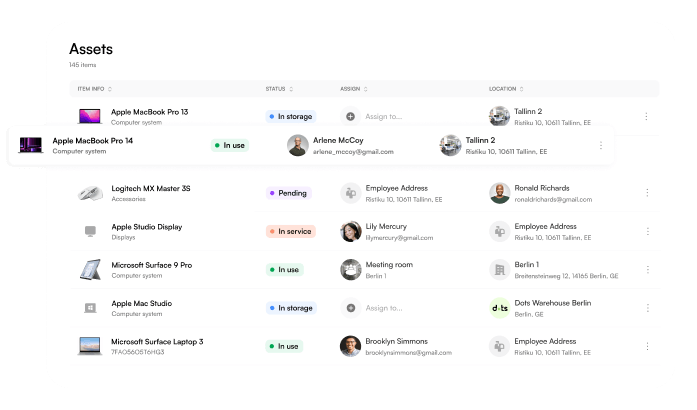Screen dimensions: 697x410
Task: Click the Meeting room avatar icon
Action: 351,269
